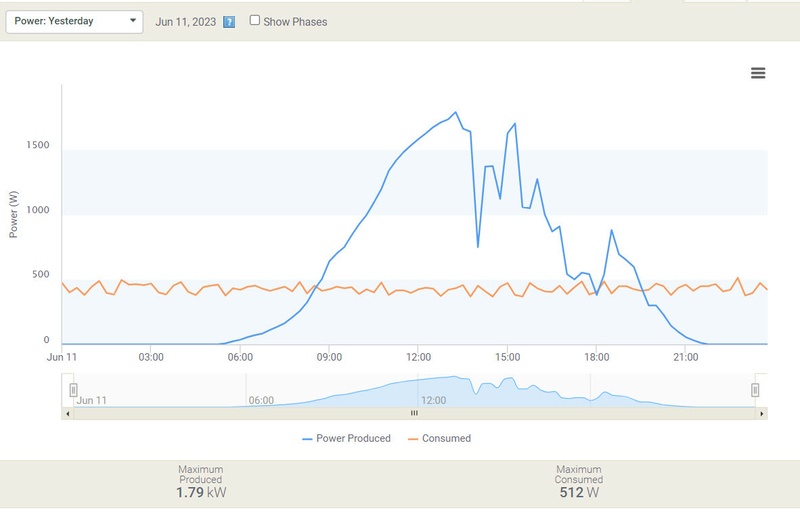
Task: Click the Maximum Consumed 512 W value
Action: point(579,492)
